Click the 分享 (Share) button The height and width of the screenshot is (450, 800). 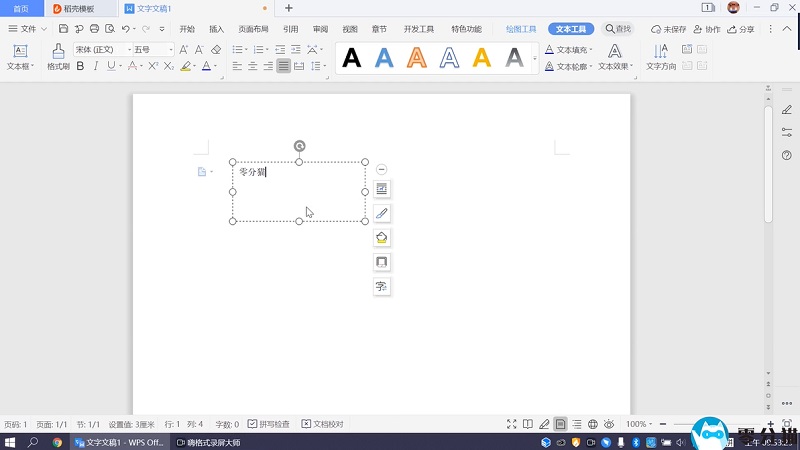tap(741, 29)
